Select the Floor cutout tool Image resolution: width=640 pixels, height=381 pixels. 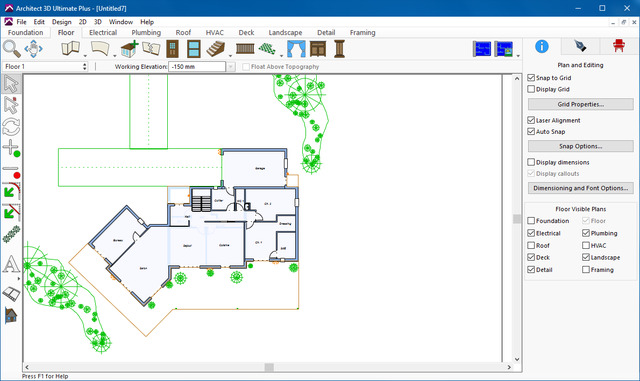pos(151,49)
